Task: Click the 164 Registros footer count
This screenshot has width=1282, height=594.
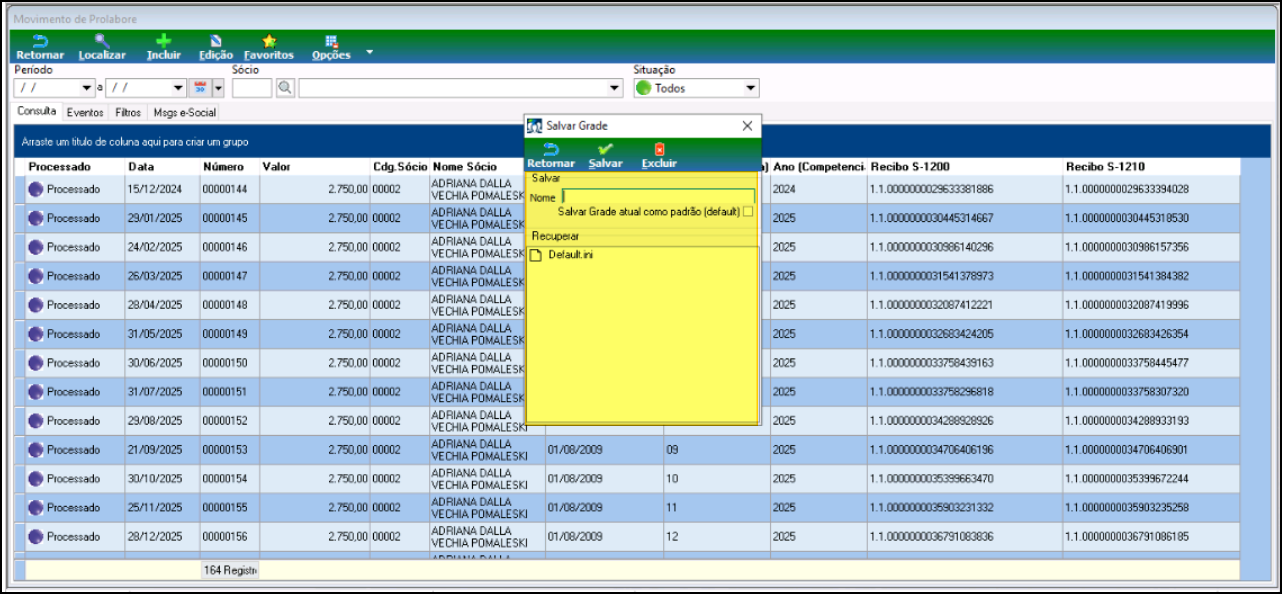Action: click(x=229, y=570)
